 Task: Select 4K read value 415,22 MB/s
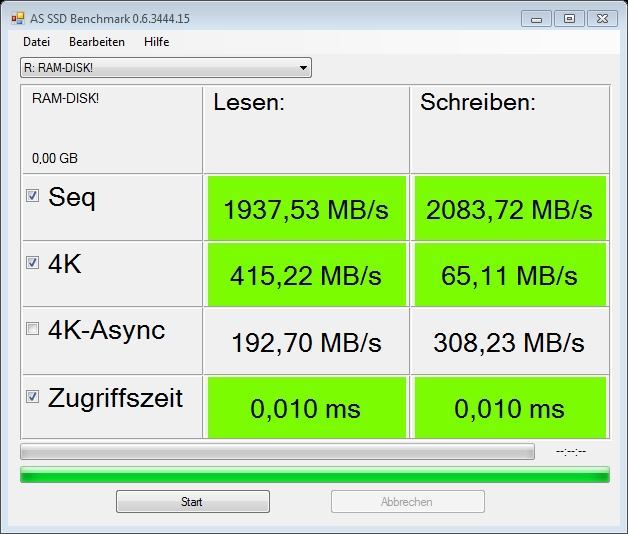(x=306, y=276)
